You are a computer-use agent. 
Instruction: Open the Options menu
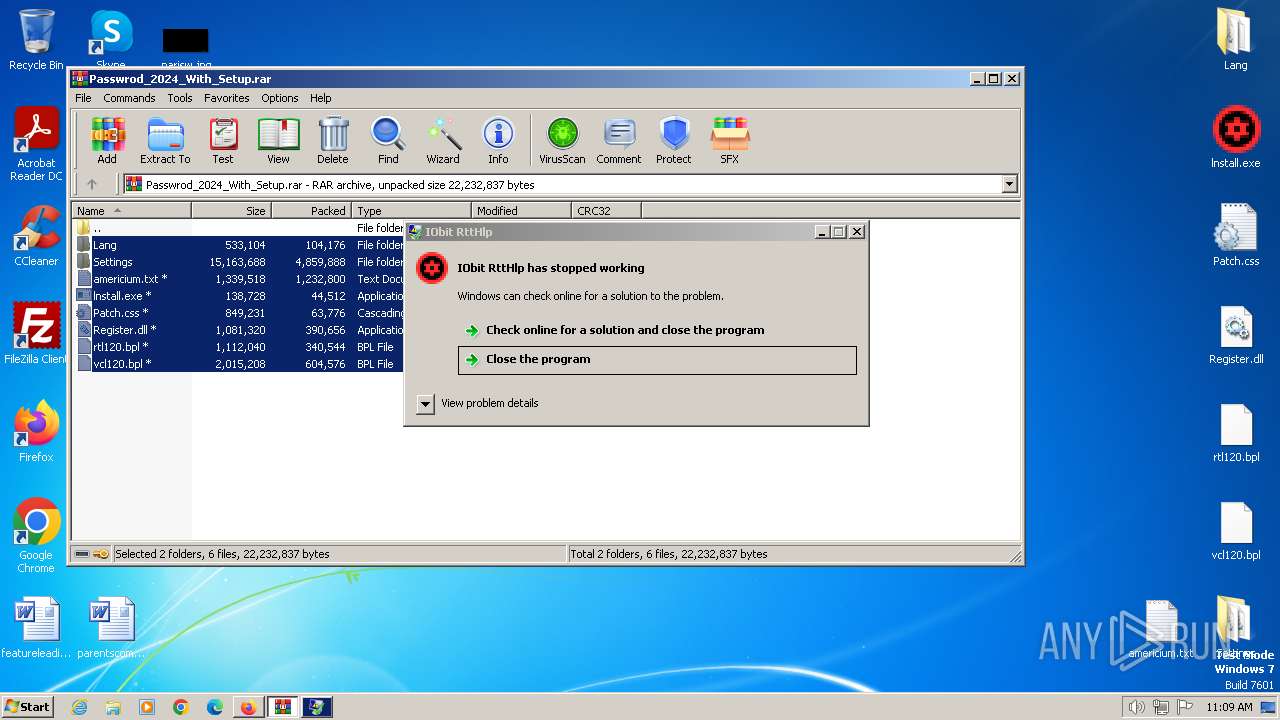point(280,98)
